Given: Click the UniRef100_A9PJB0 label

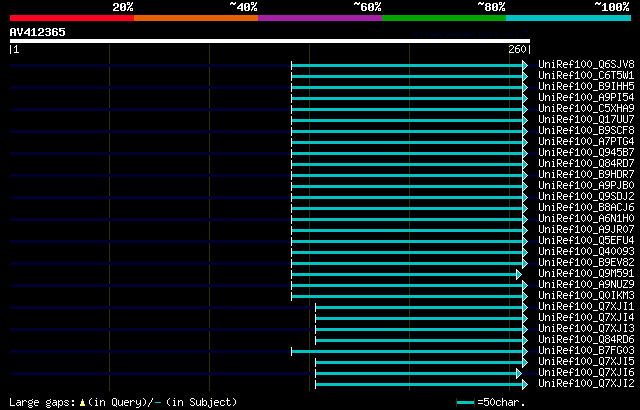Looking at the screenshot, I should click(x=586, y=186).
